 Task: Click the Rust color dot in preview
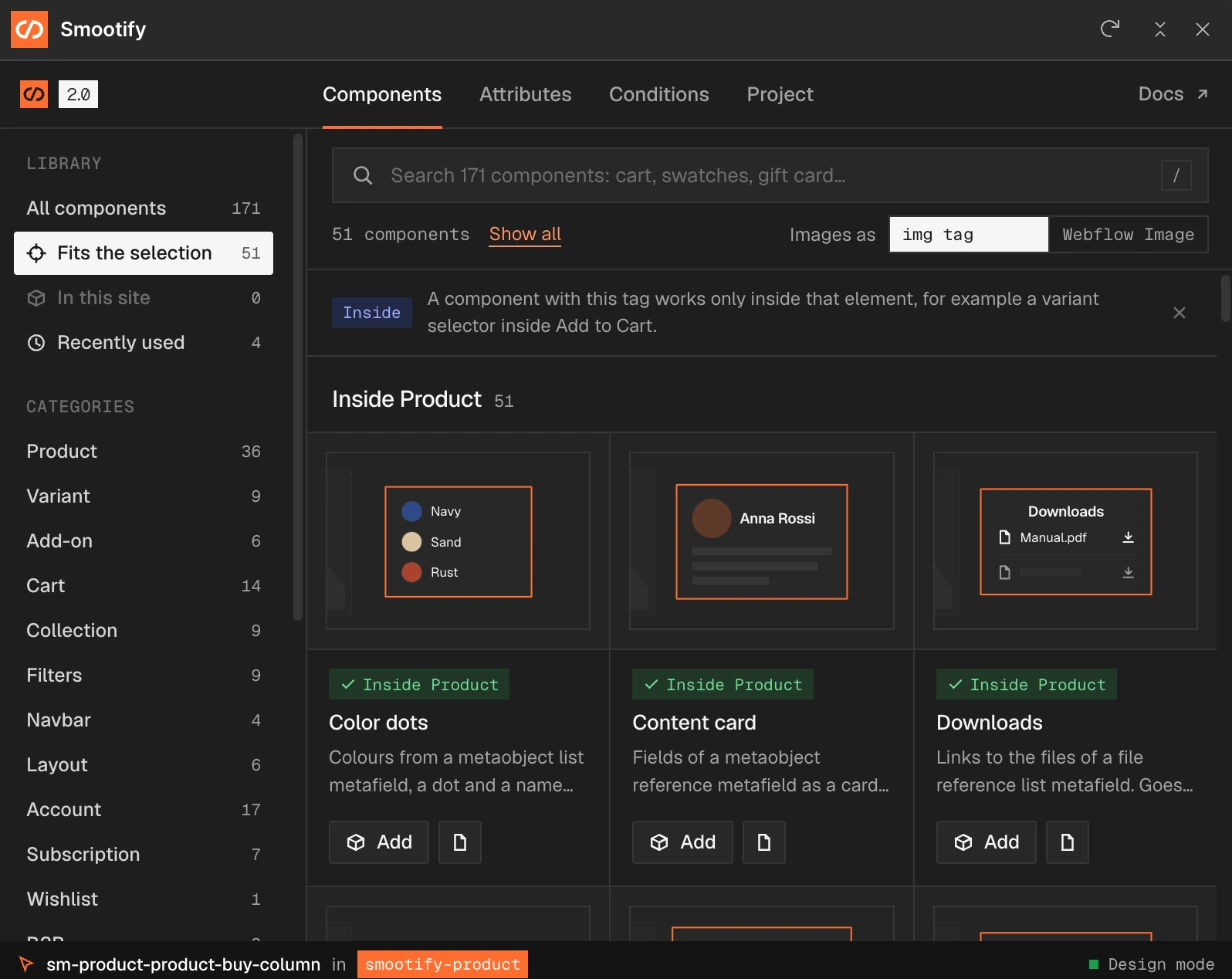click(411, 572)
